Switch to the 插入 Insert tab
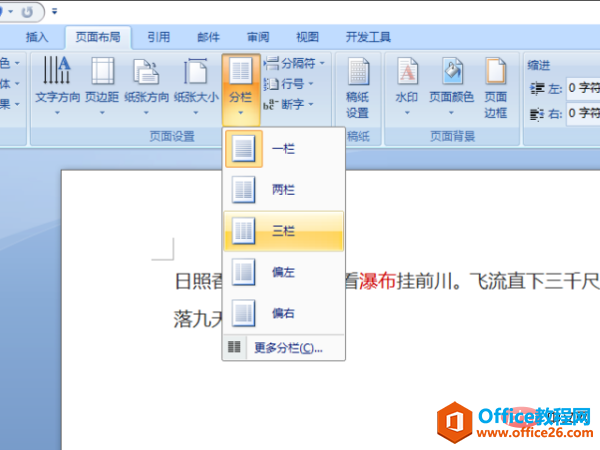Image resolution: width=600 pixels, height=450 pixels. (37, 37)
